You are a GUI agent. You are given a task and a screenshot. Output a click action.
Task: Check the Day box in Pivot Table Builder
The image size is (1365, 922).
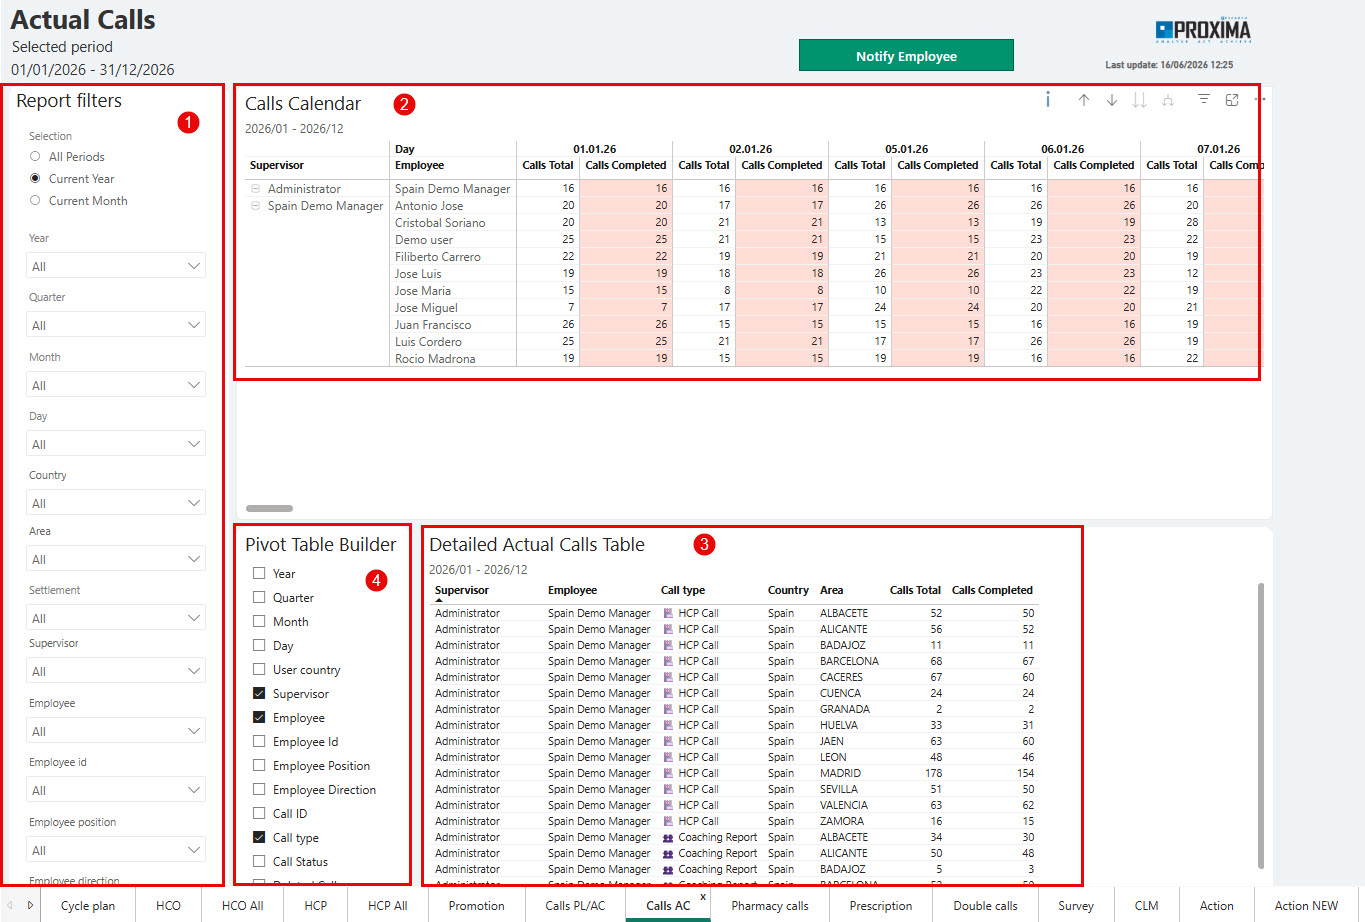click(x=259, y=646)
